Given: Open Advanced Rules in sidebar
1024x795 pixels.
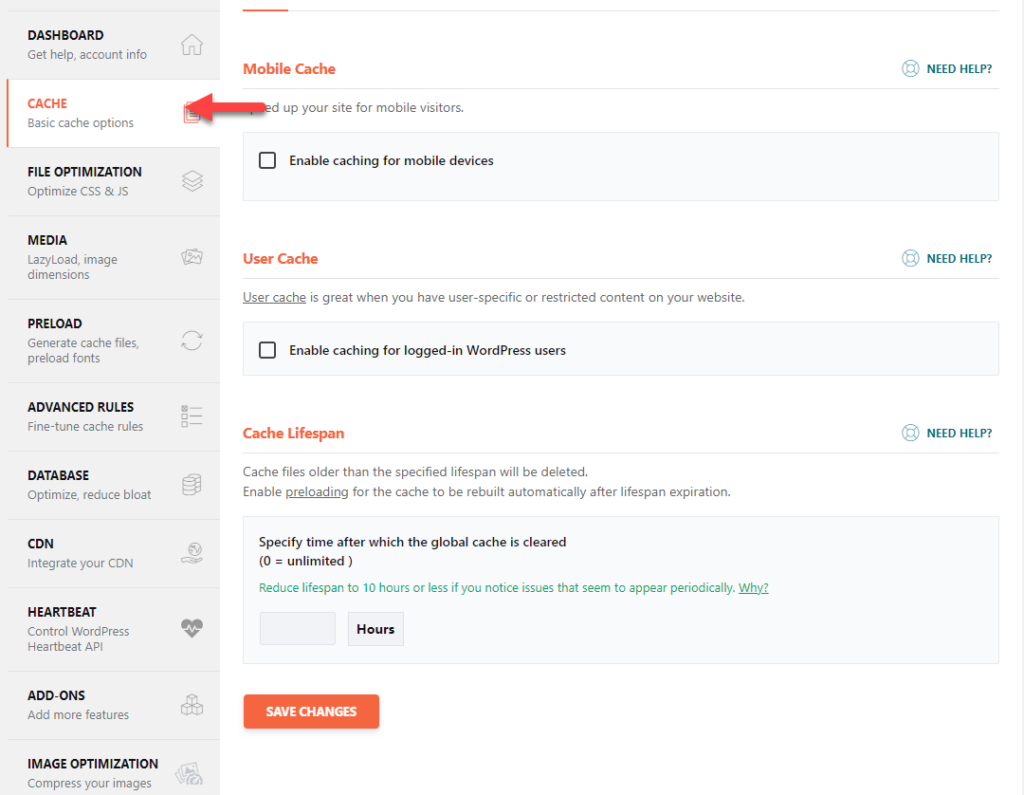Looking at the screenshot, I should 114,417.
